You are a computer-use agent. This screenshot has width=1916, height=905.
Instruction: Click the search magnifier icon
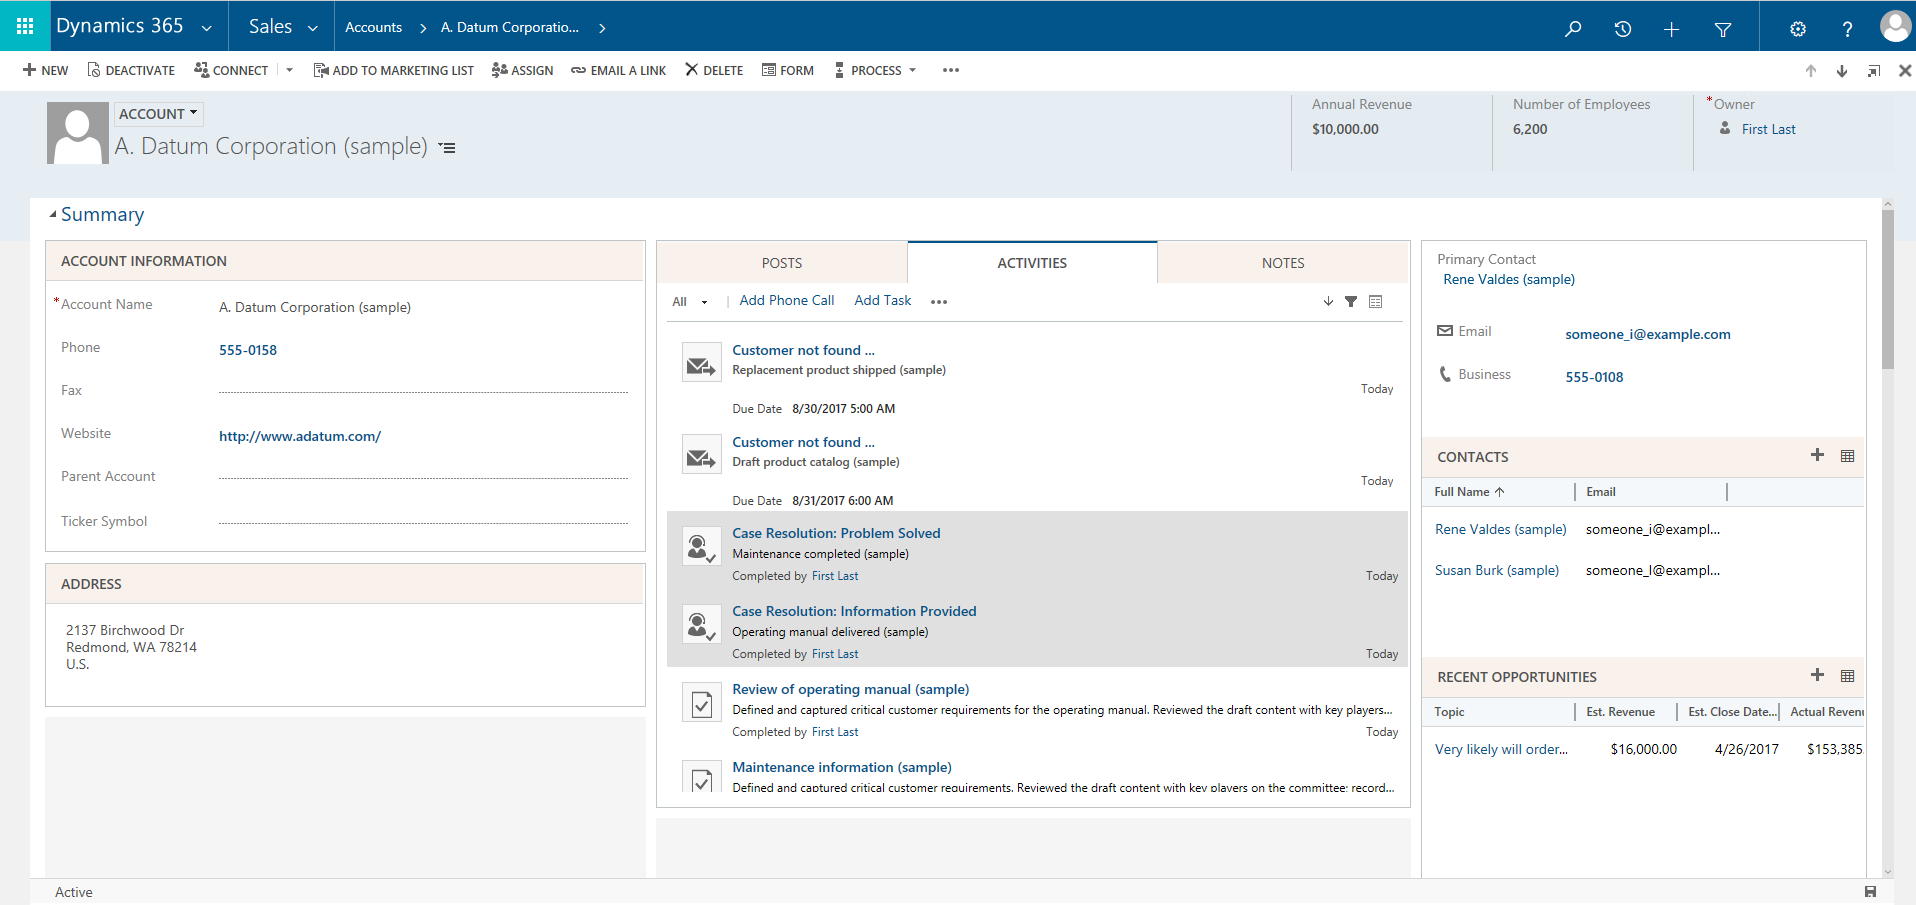click(x=1573, y=29)
